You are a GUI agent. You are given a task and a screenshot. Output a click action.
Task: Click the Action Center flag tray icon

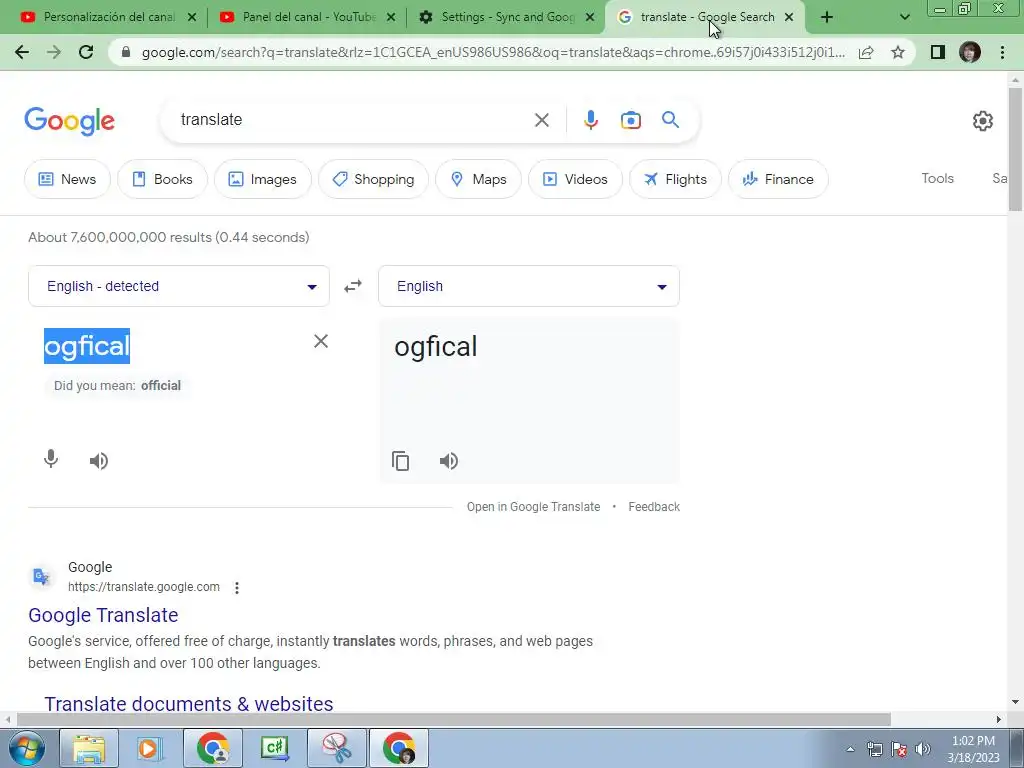[899, 749]
